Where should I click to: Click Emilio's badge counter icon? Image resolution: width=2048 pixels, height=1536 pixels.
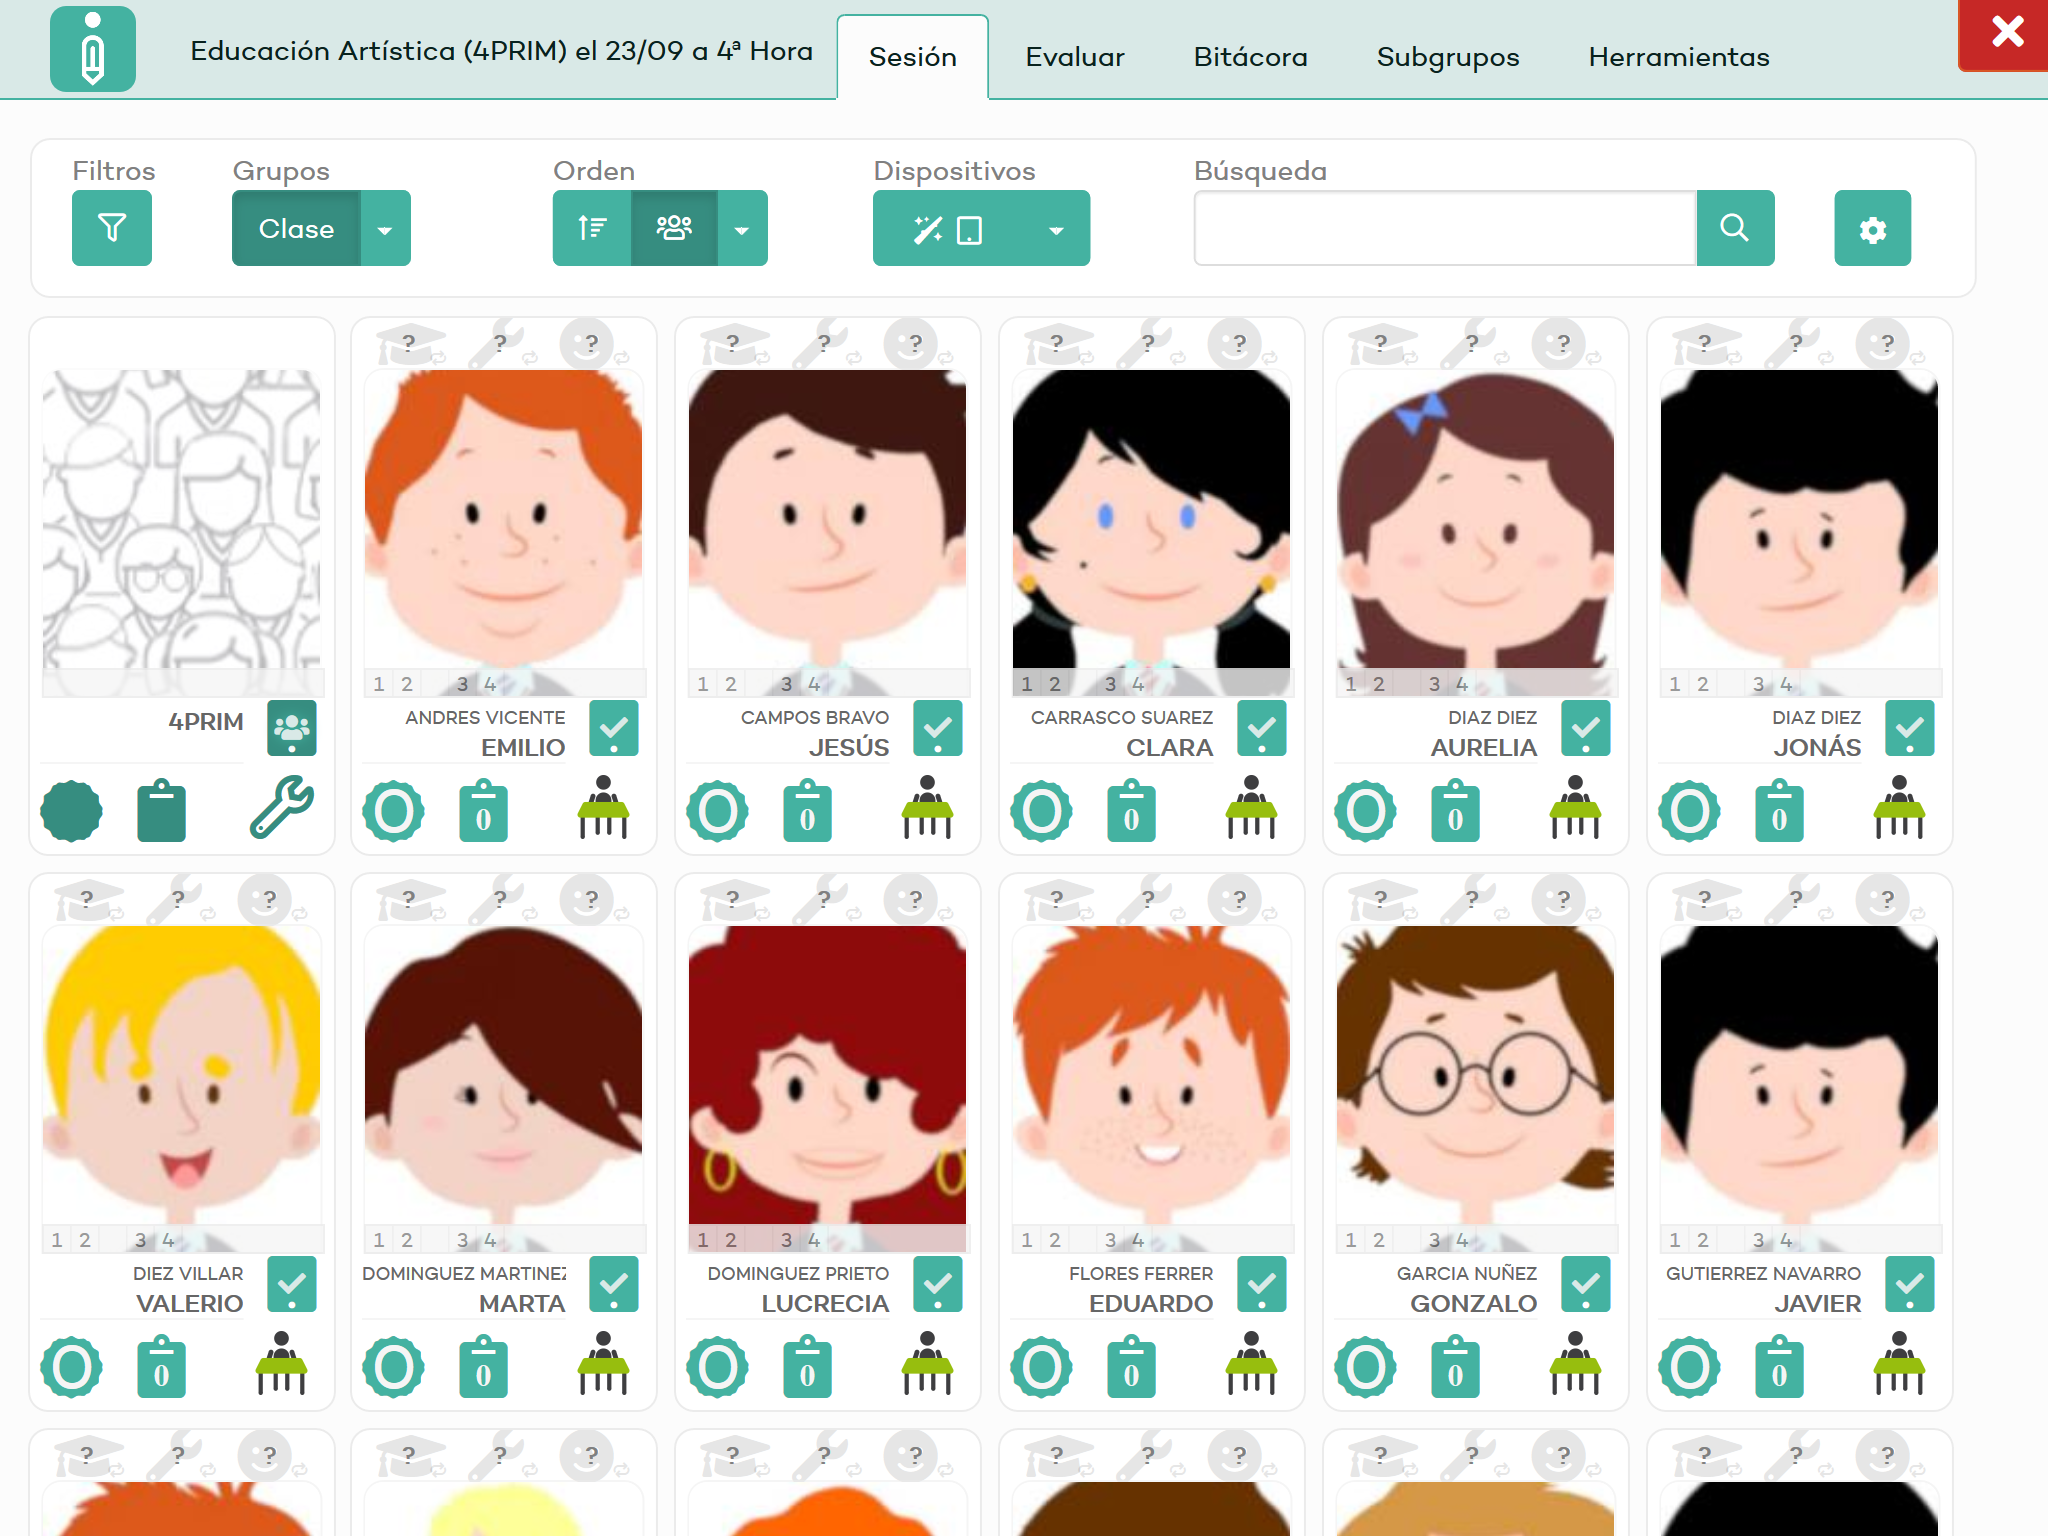point(394,810)
